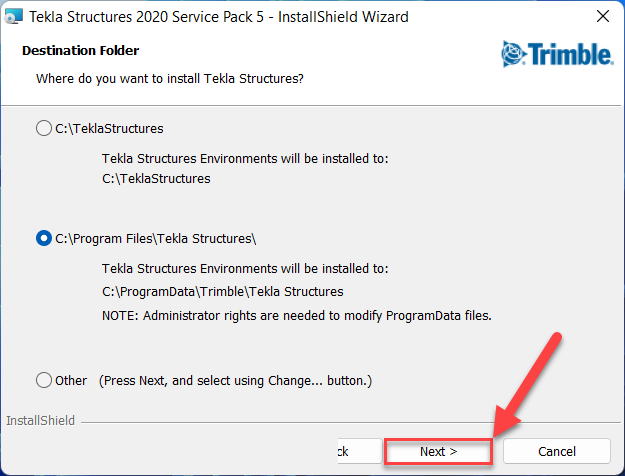The image size is (625, 476).
Task: Go back using the partially hidden Back button
Action: [341, 451]
